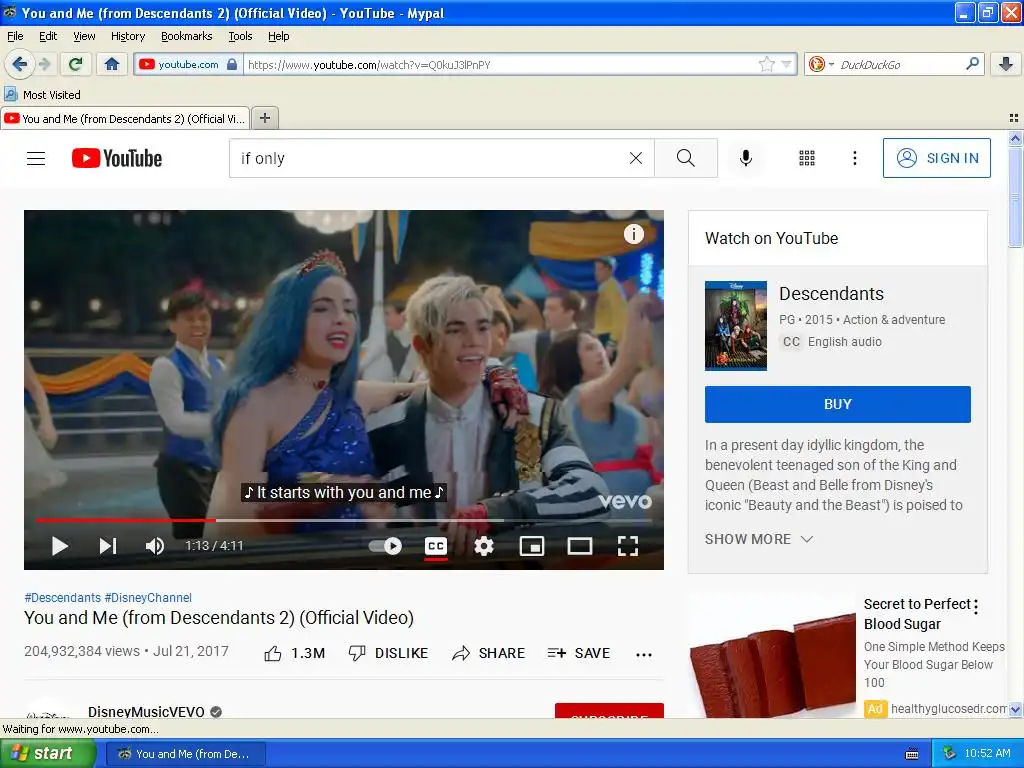The width and height of the screenshot is (1024, 768).
Task: Click the DuckDuckGo search field
Action: tap(899, 64)
